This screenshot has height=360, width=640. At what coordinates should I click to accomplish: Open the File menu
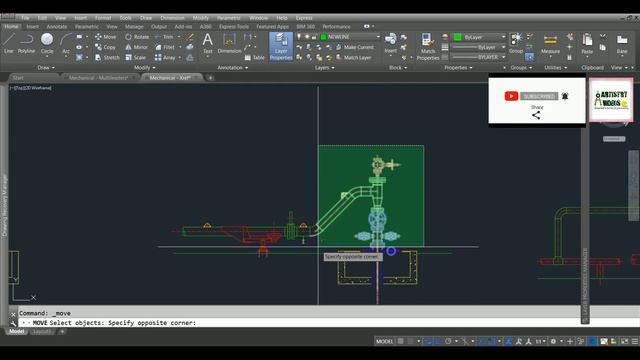(x=25, y=18)
